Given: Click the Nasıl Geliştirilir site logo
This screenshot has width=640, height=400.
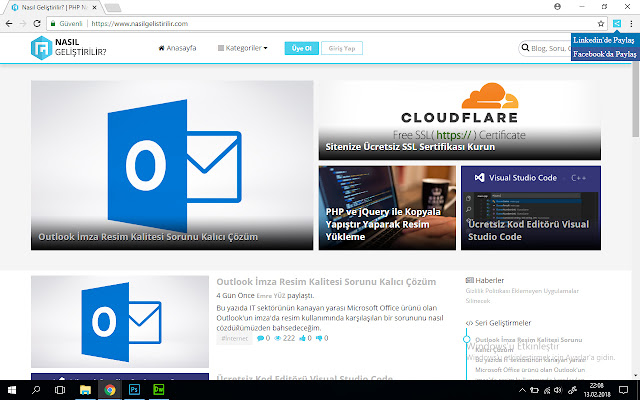Looking at the screenshot, I should 68,47.
